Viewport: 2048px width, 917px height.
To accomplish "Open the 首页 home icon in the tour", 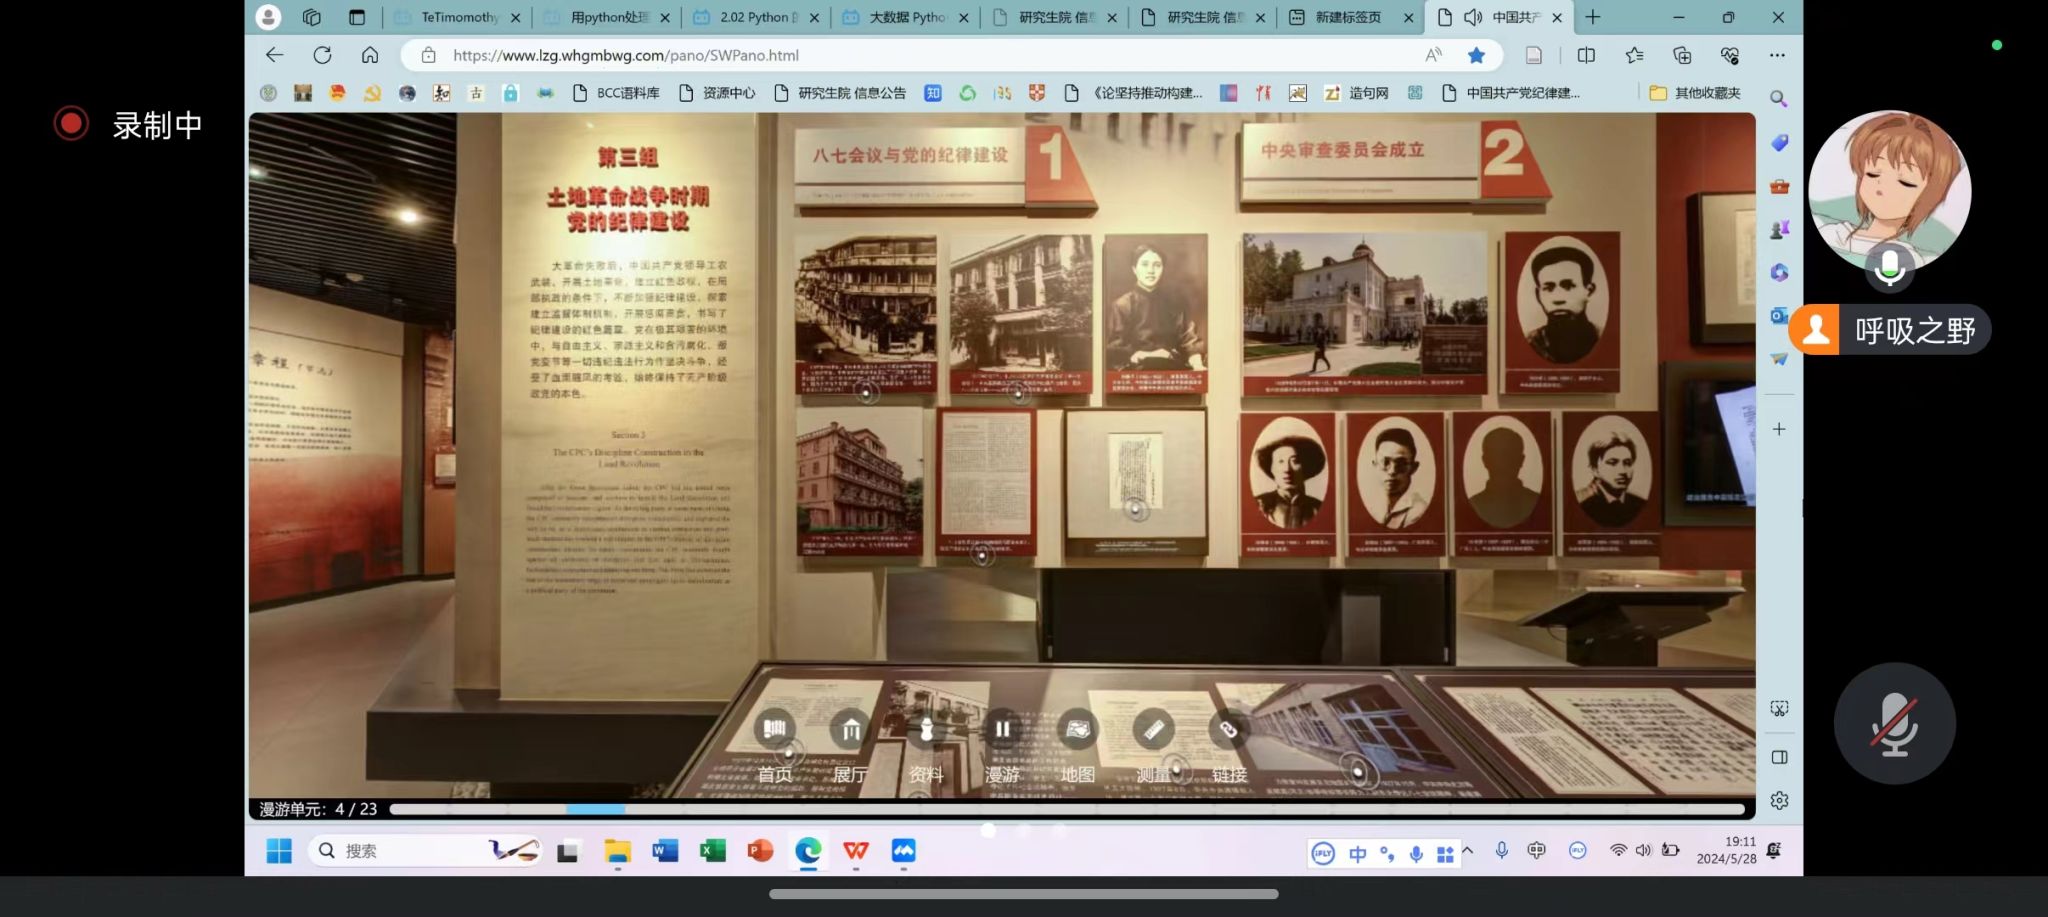I will click(774, 730).
